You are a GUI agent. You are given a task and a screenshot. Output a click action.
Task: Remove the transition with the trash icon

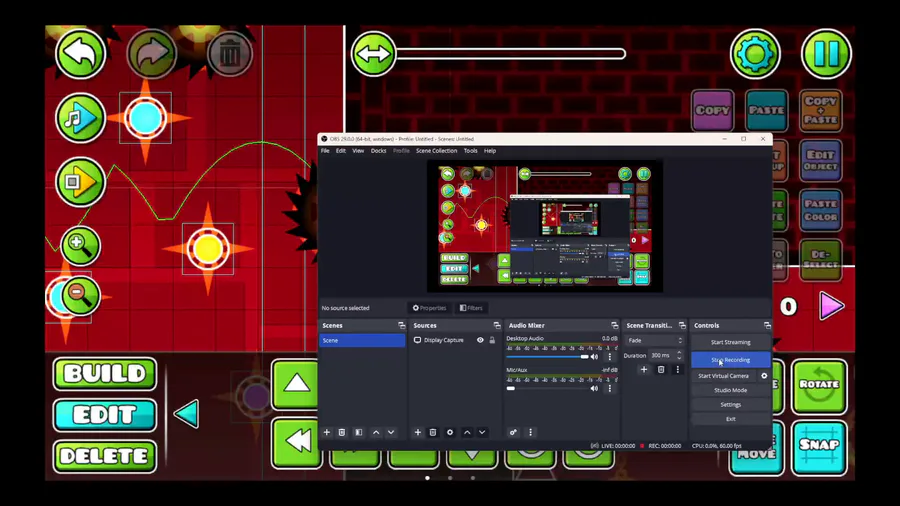(x=661, y=370)
